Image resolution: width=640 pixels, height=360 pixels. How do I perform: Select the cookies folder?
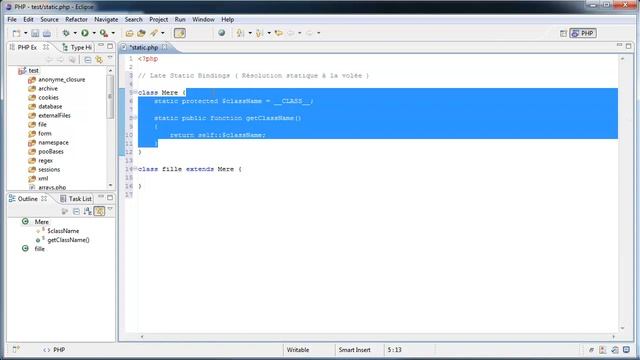click(44, 98)
